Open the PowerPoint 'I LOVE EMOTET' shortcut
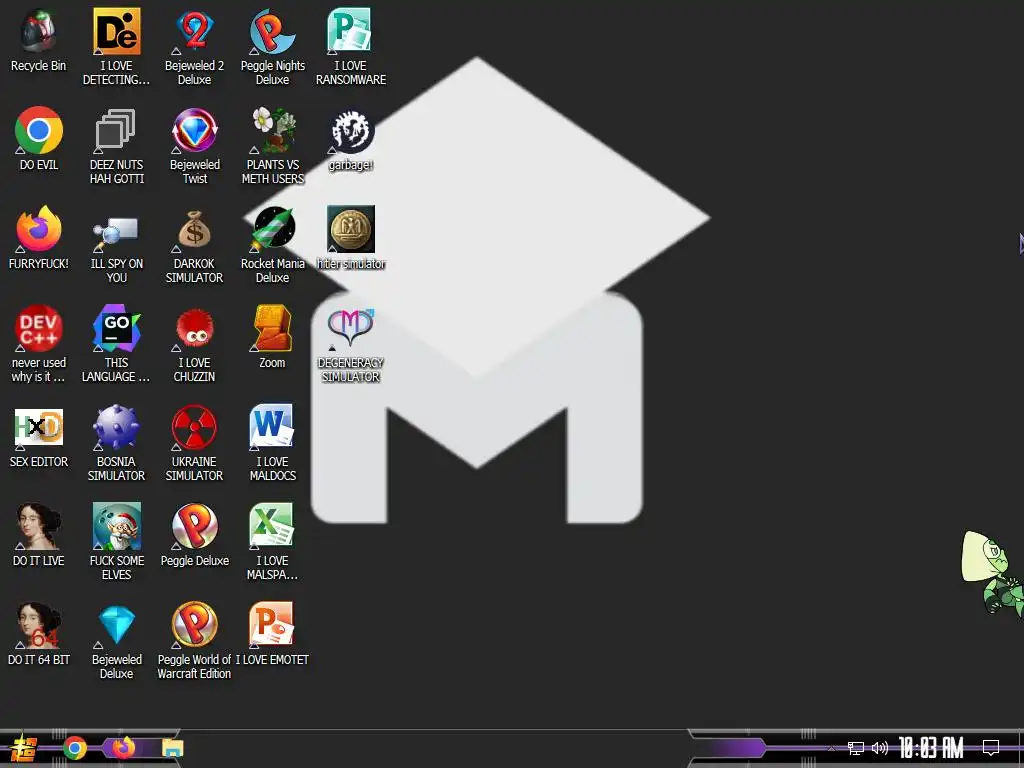Viewport: 1024px width, 768px height. [272, 626]
